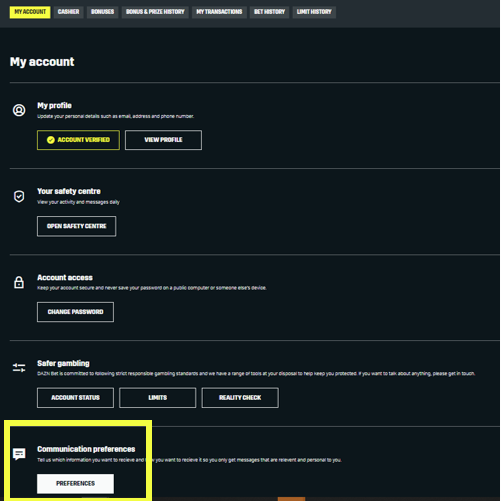The image size is (503, 501).
Task: Click the Preferences button
Action: pos(75,484)
